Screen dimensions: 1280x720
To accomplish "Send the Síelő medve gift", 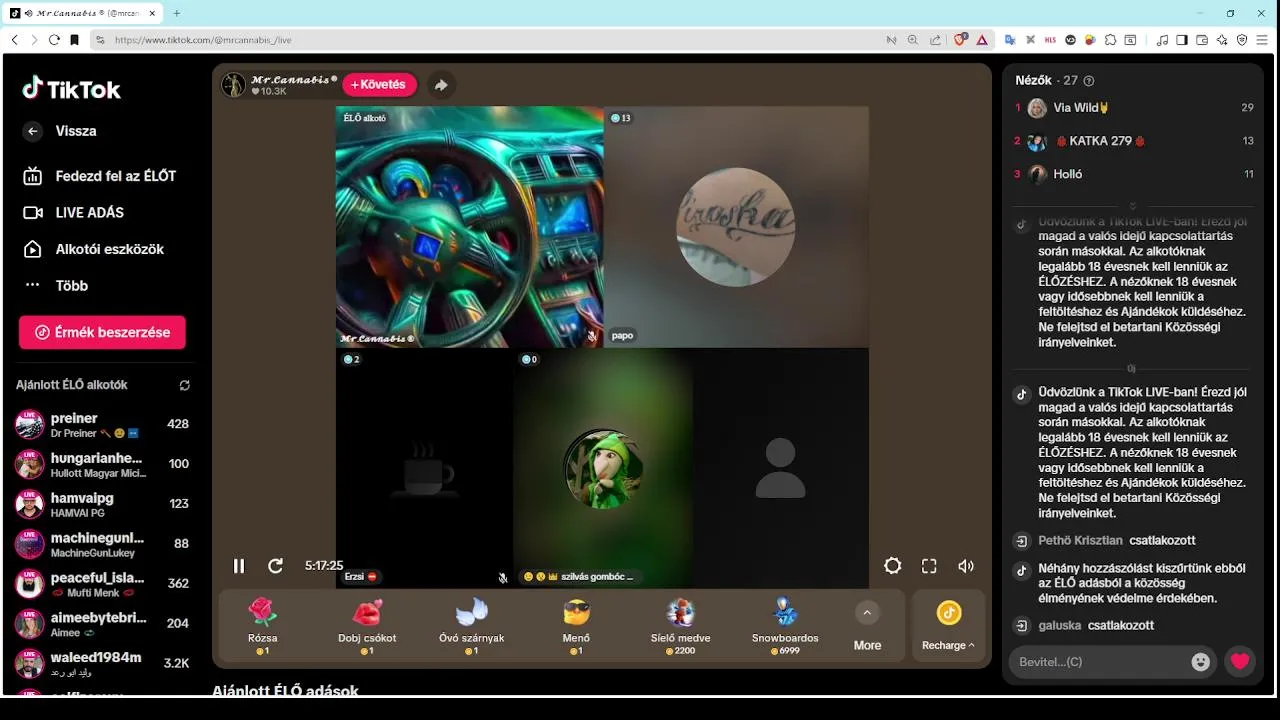I will click(680, 626).
